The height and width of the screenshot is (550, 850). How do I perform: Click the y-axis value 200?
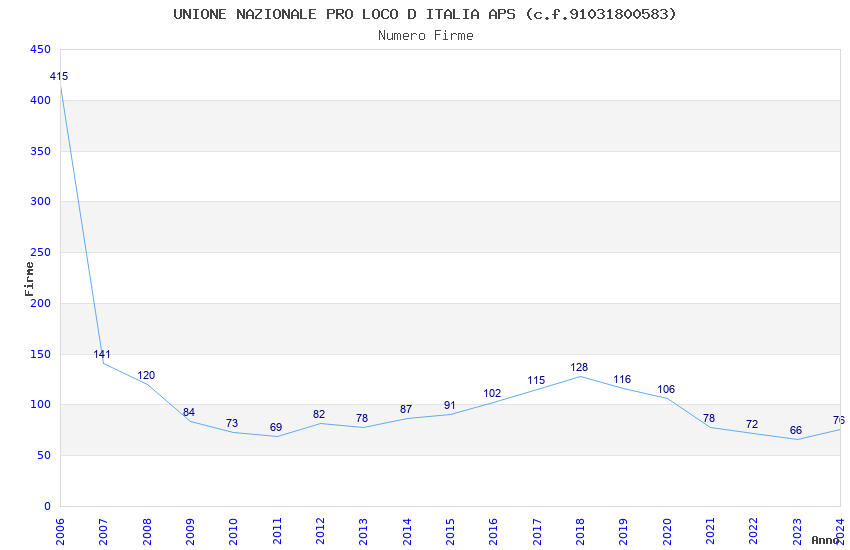41,303
